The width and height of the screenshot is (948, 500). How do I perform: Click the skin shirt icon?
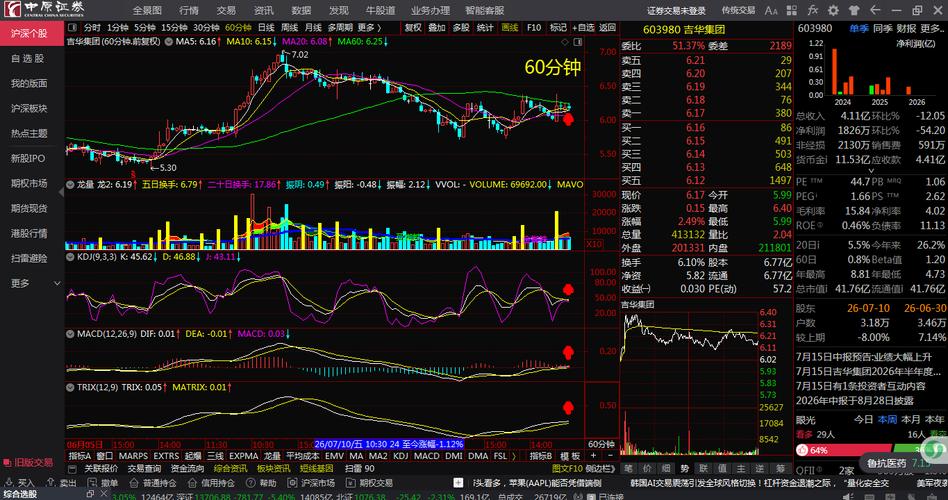coord(854,10)
